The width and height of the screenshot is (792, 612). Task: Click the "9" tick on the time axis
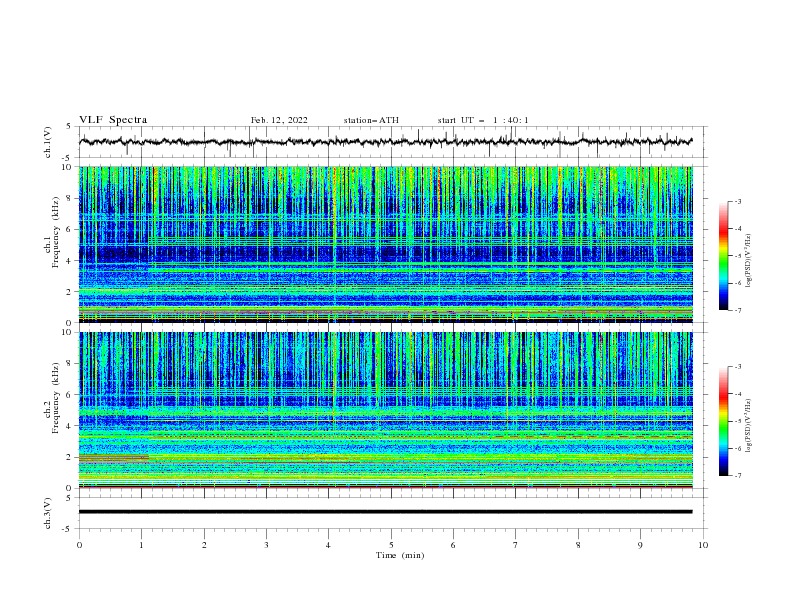pos(640,545)
